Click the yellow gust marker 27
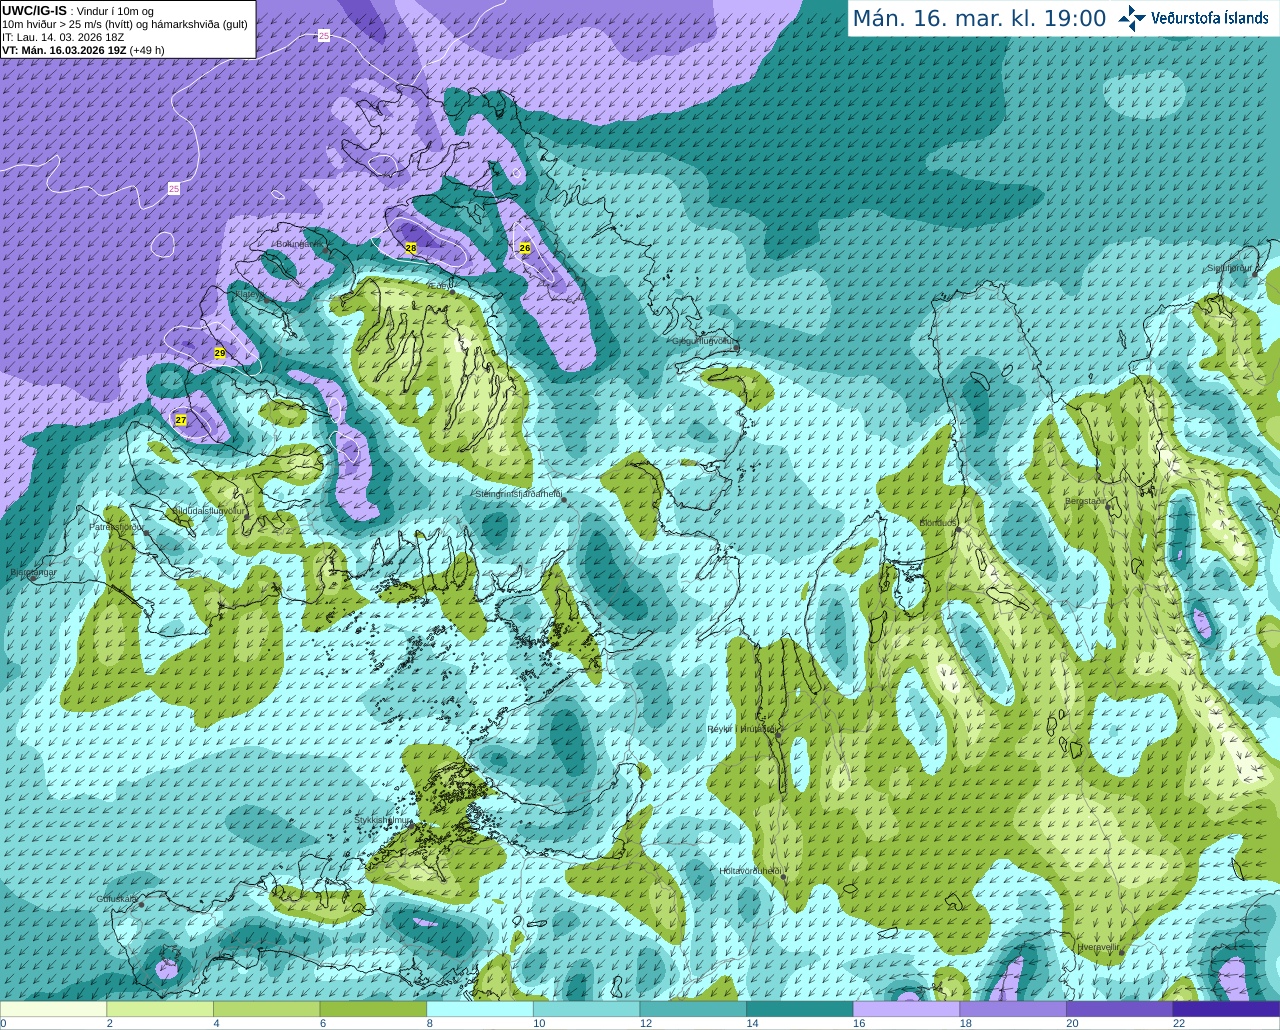 click(181, 420)
